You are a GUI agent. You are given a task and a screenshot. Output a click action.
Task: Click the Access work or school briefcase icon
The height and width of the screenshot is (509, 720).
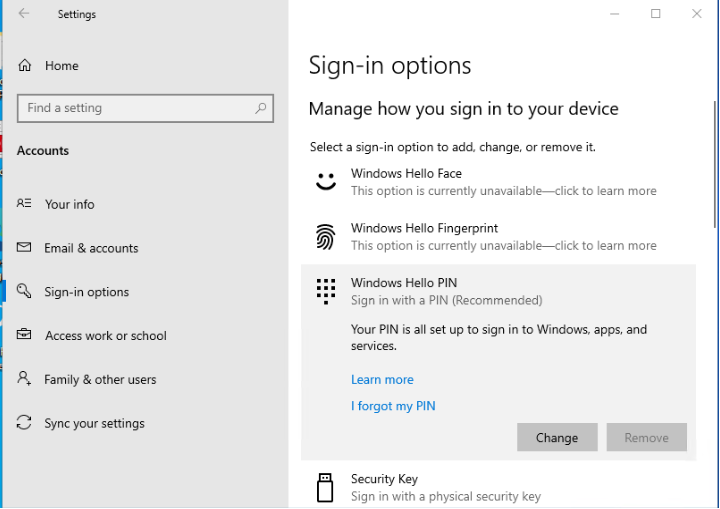[x=24, y=334]
